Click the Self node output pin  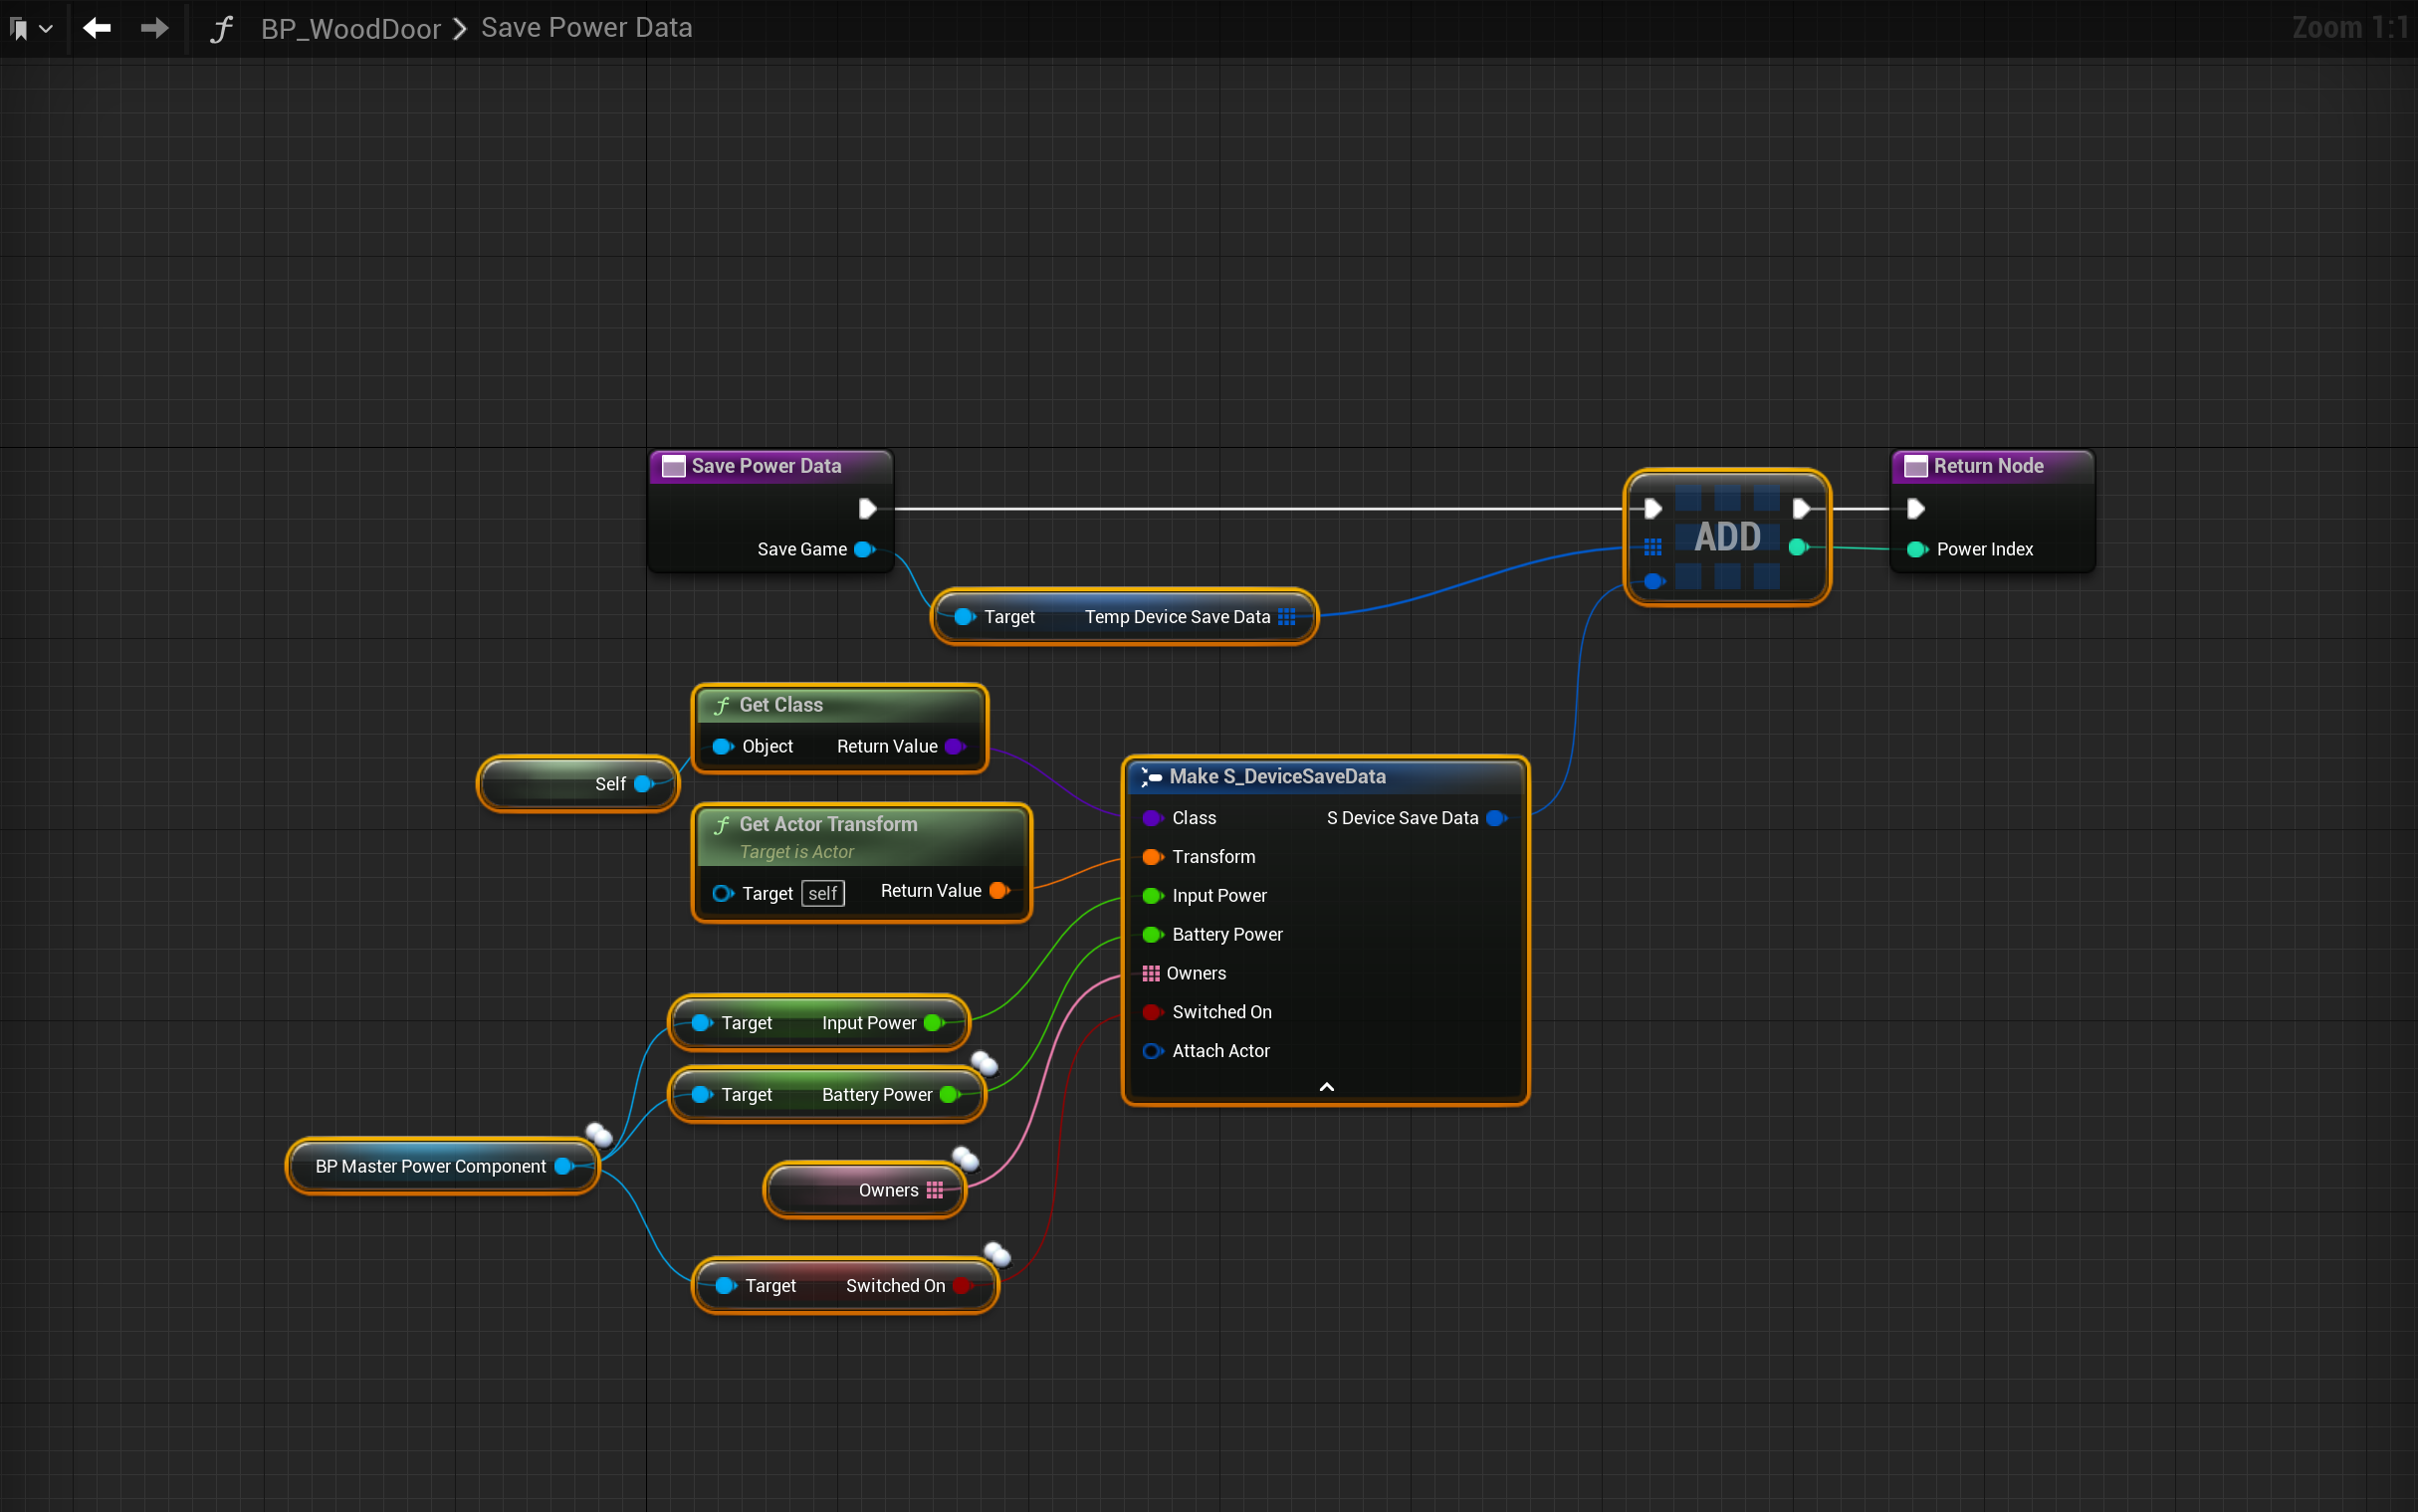coord(643,784)
